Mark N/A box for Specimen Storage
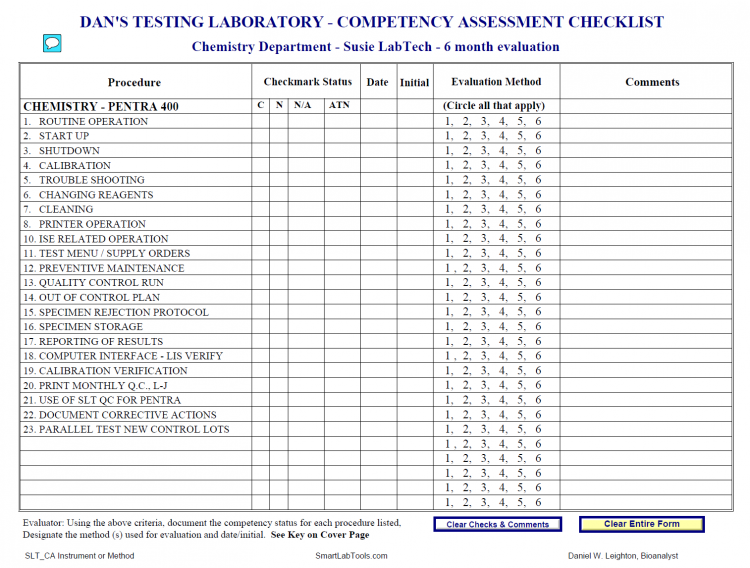 pos(304,327)
